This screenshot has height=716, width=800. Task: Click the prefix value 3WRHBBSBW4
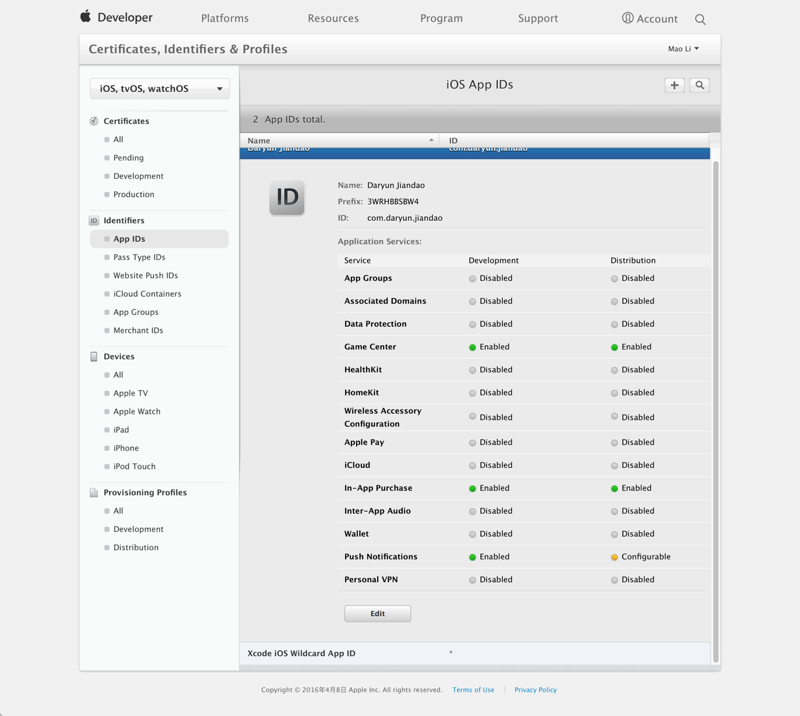[x=393, y=202]
